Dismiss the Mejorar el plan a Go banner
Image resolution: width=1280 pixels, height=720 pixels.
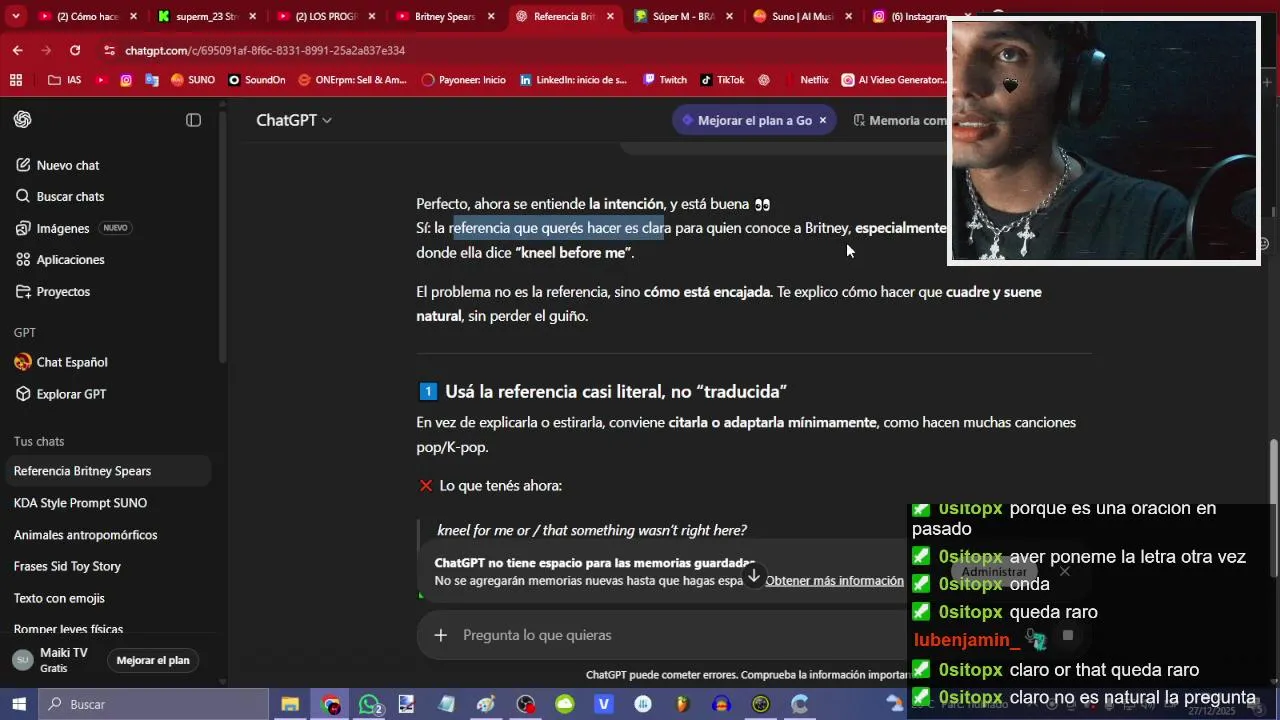point(823,120)
